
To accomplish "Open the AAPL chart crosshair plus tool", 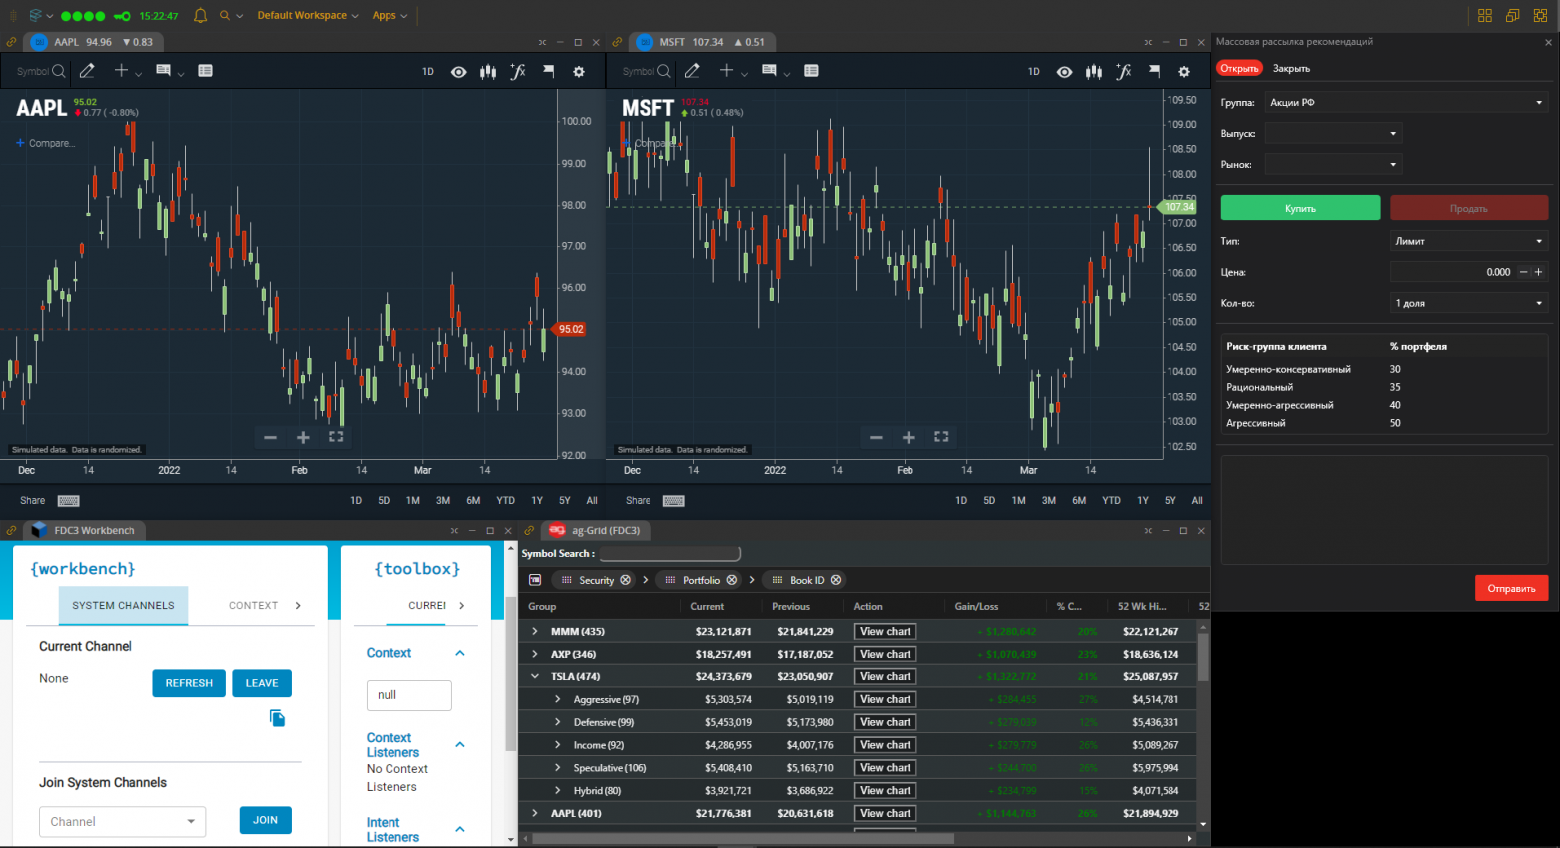I will point(121,71).
